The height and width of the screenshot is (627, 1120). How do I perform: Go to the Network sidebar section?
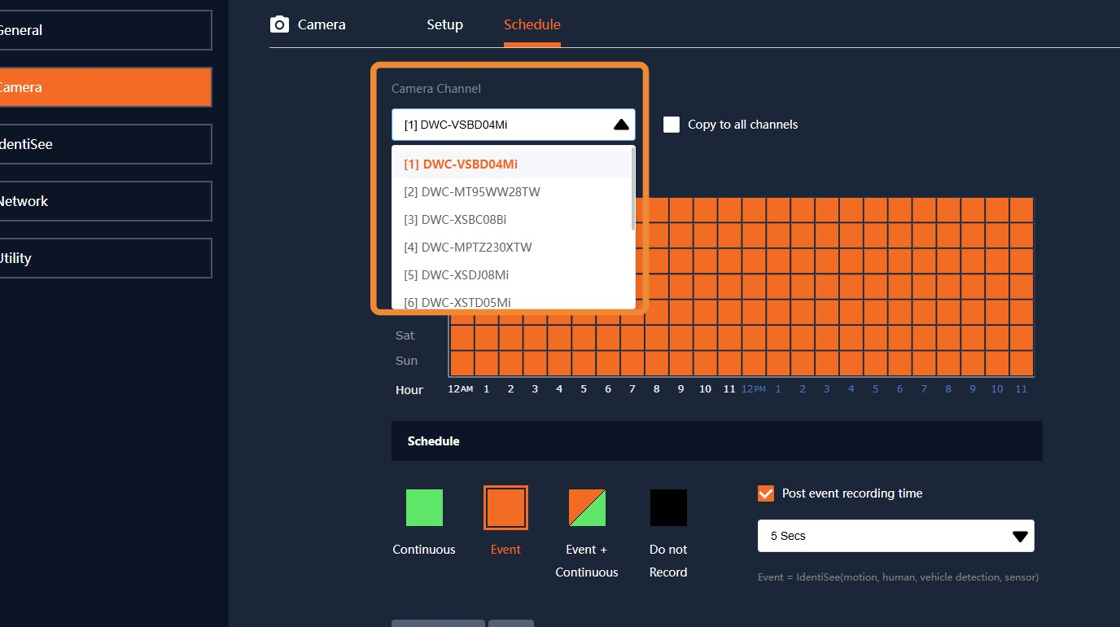coord(105,201)
